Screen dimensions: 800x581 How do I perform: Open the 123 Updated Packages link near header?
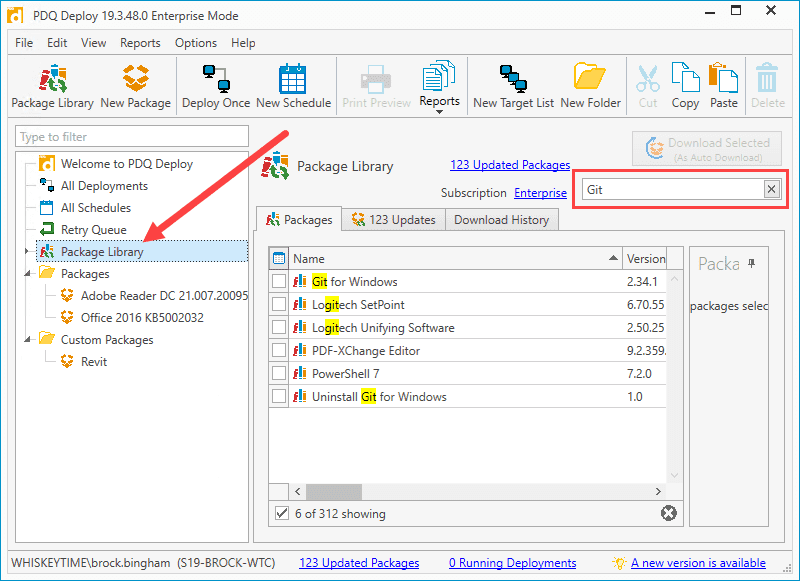(510, 165)
